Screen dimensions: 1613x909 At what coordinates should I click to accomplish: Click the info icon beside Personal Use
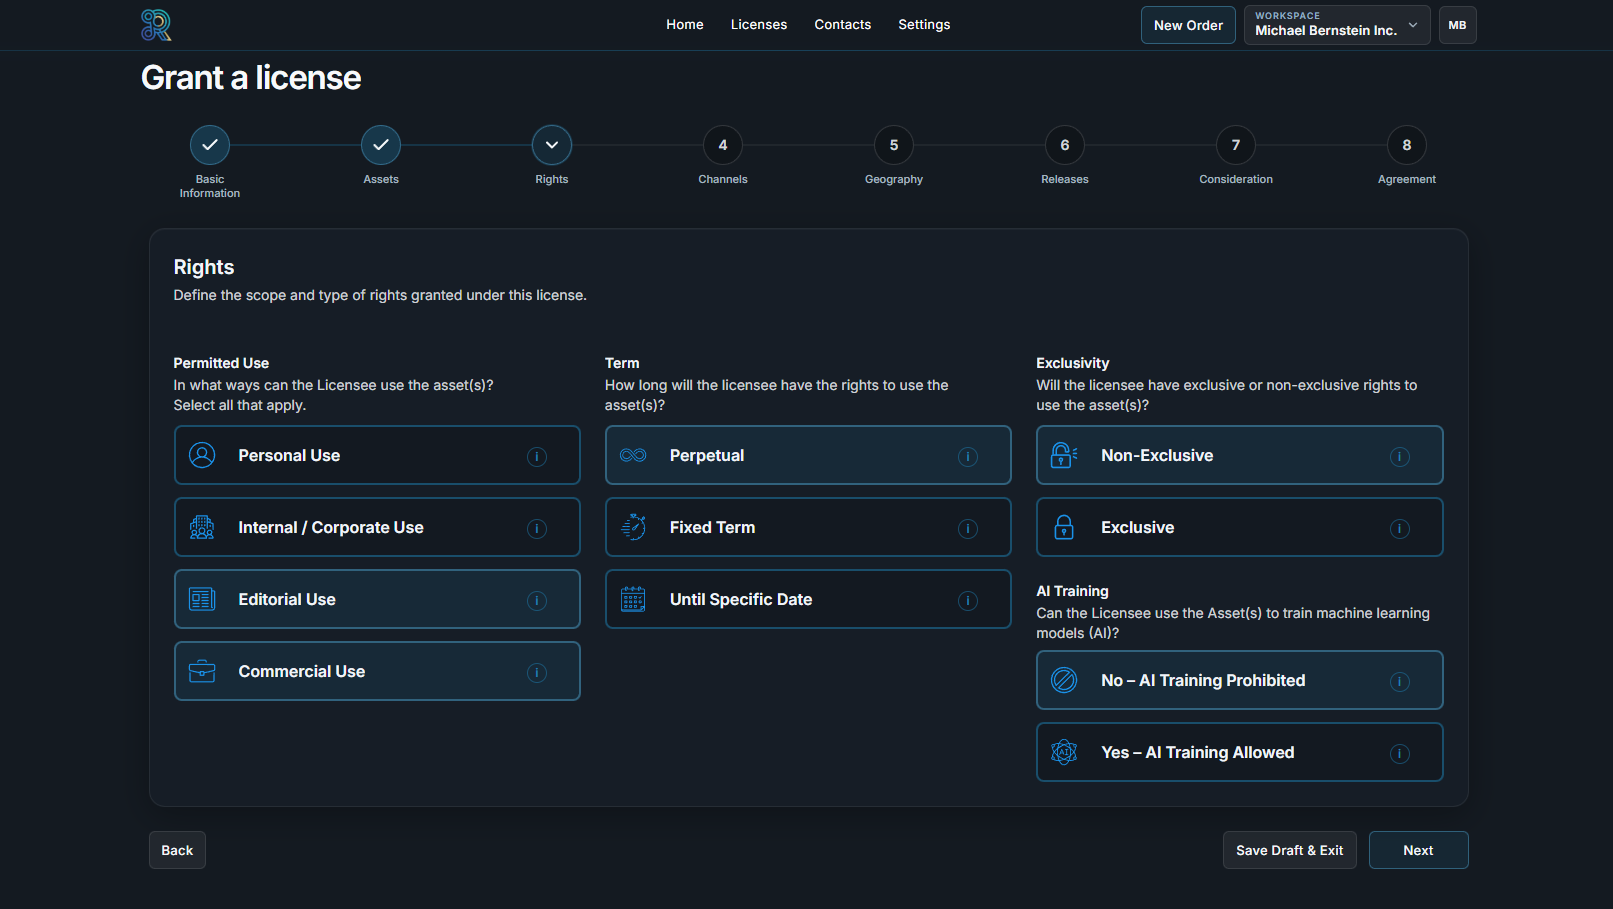537,457
